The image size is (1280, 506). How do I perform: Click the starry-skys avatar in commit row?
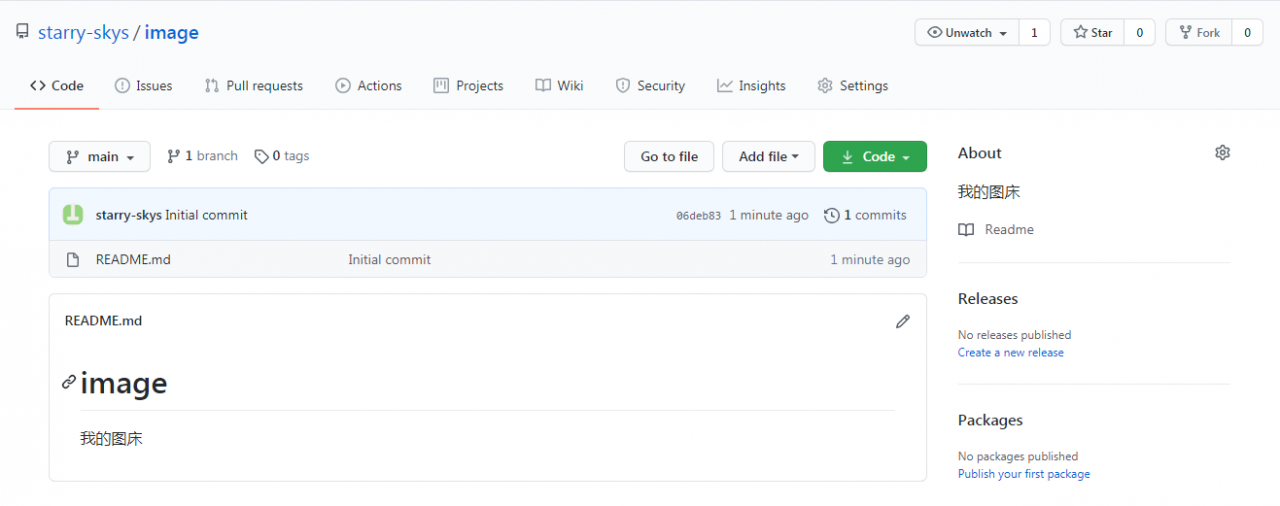[x=73, y=215]
